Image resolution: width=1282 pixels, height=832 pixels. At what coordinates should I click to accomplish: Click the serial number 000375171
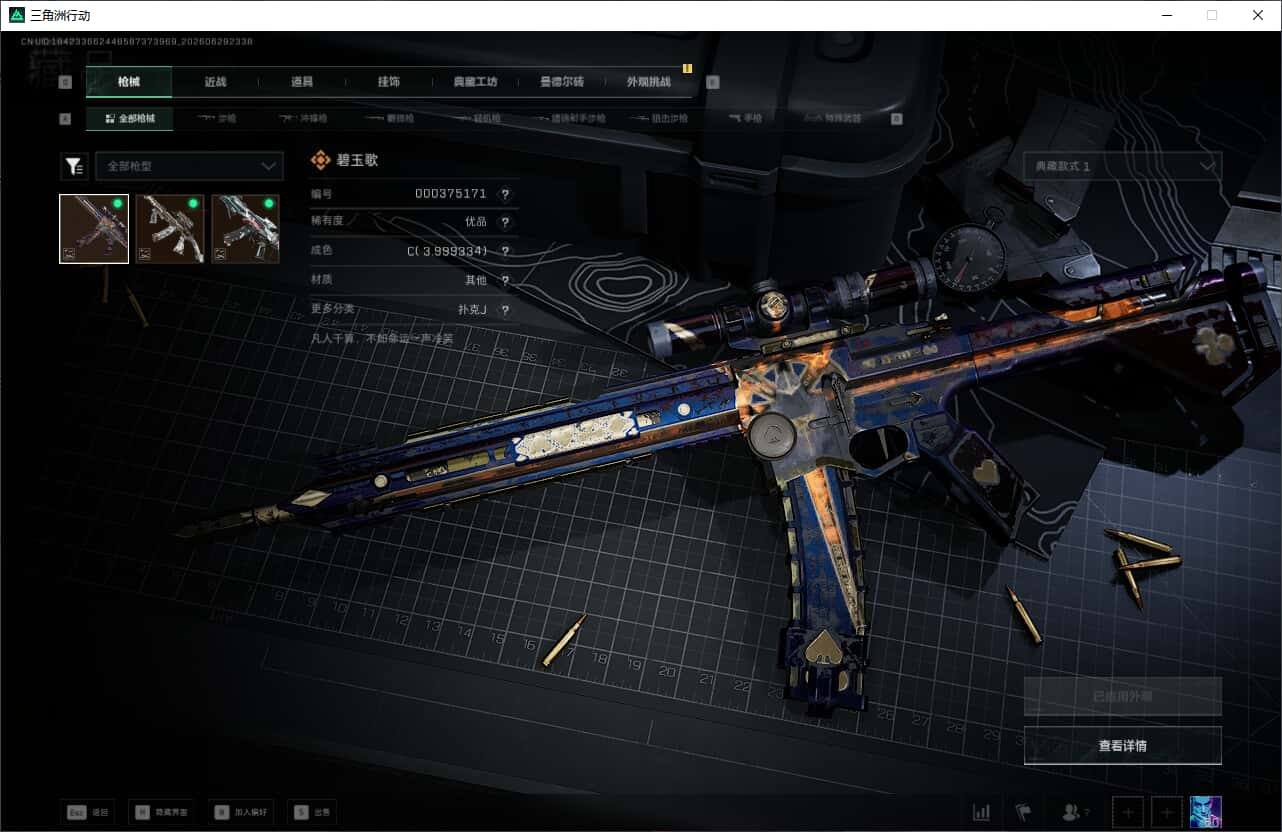[451, 194]
